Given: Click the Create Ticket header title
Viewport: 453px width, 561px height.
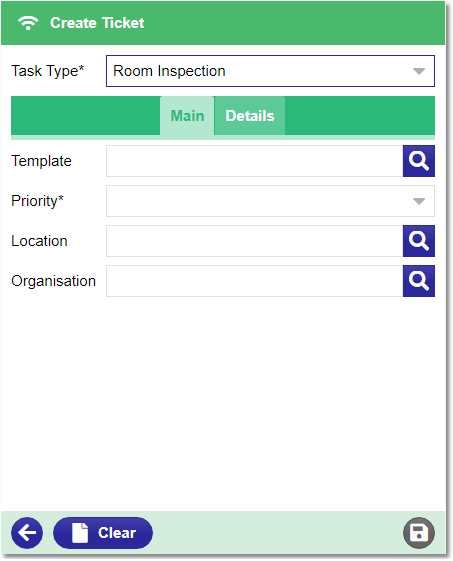Looking at the screenshot, I should pyautogui.click(x=97, y=23).
